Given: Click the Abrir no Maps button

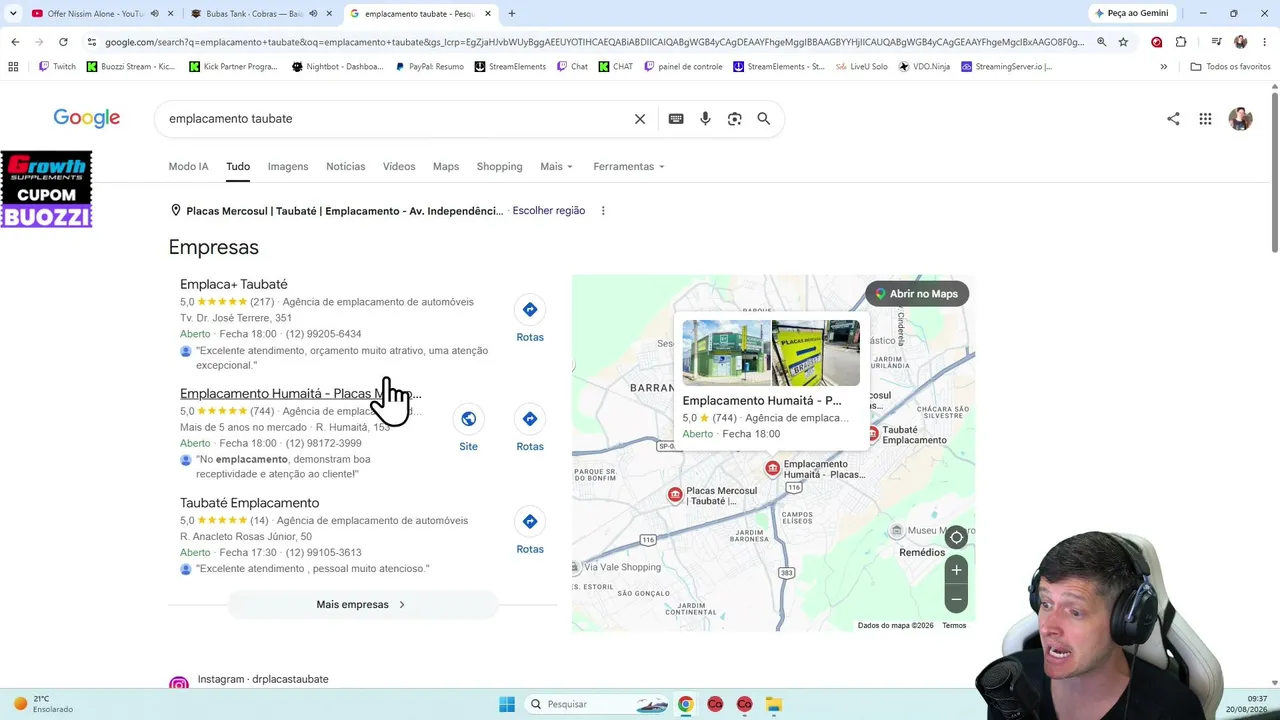Looking at the screenshot, I should coord(917,294).
